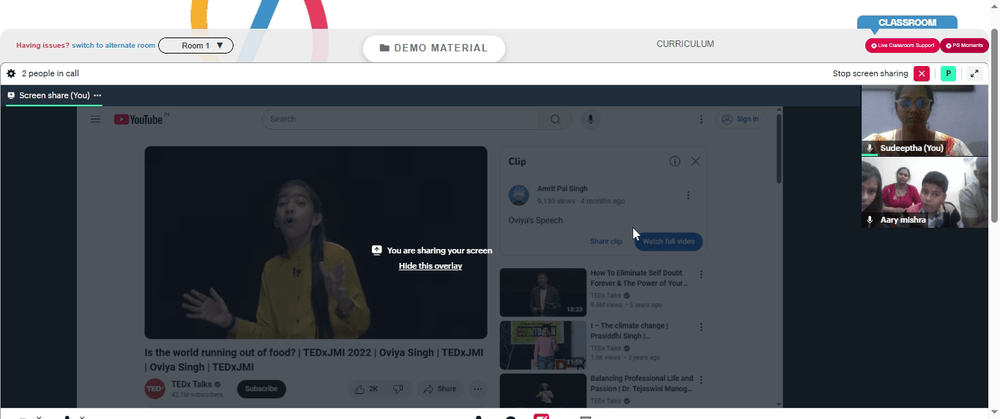1000x419 pixels.
Task: Open options for I – The climate change video
Action: [701, 327]
